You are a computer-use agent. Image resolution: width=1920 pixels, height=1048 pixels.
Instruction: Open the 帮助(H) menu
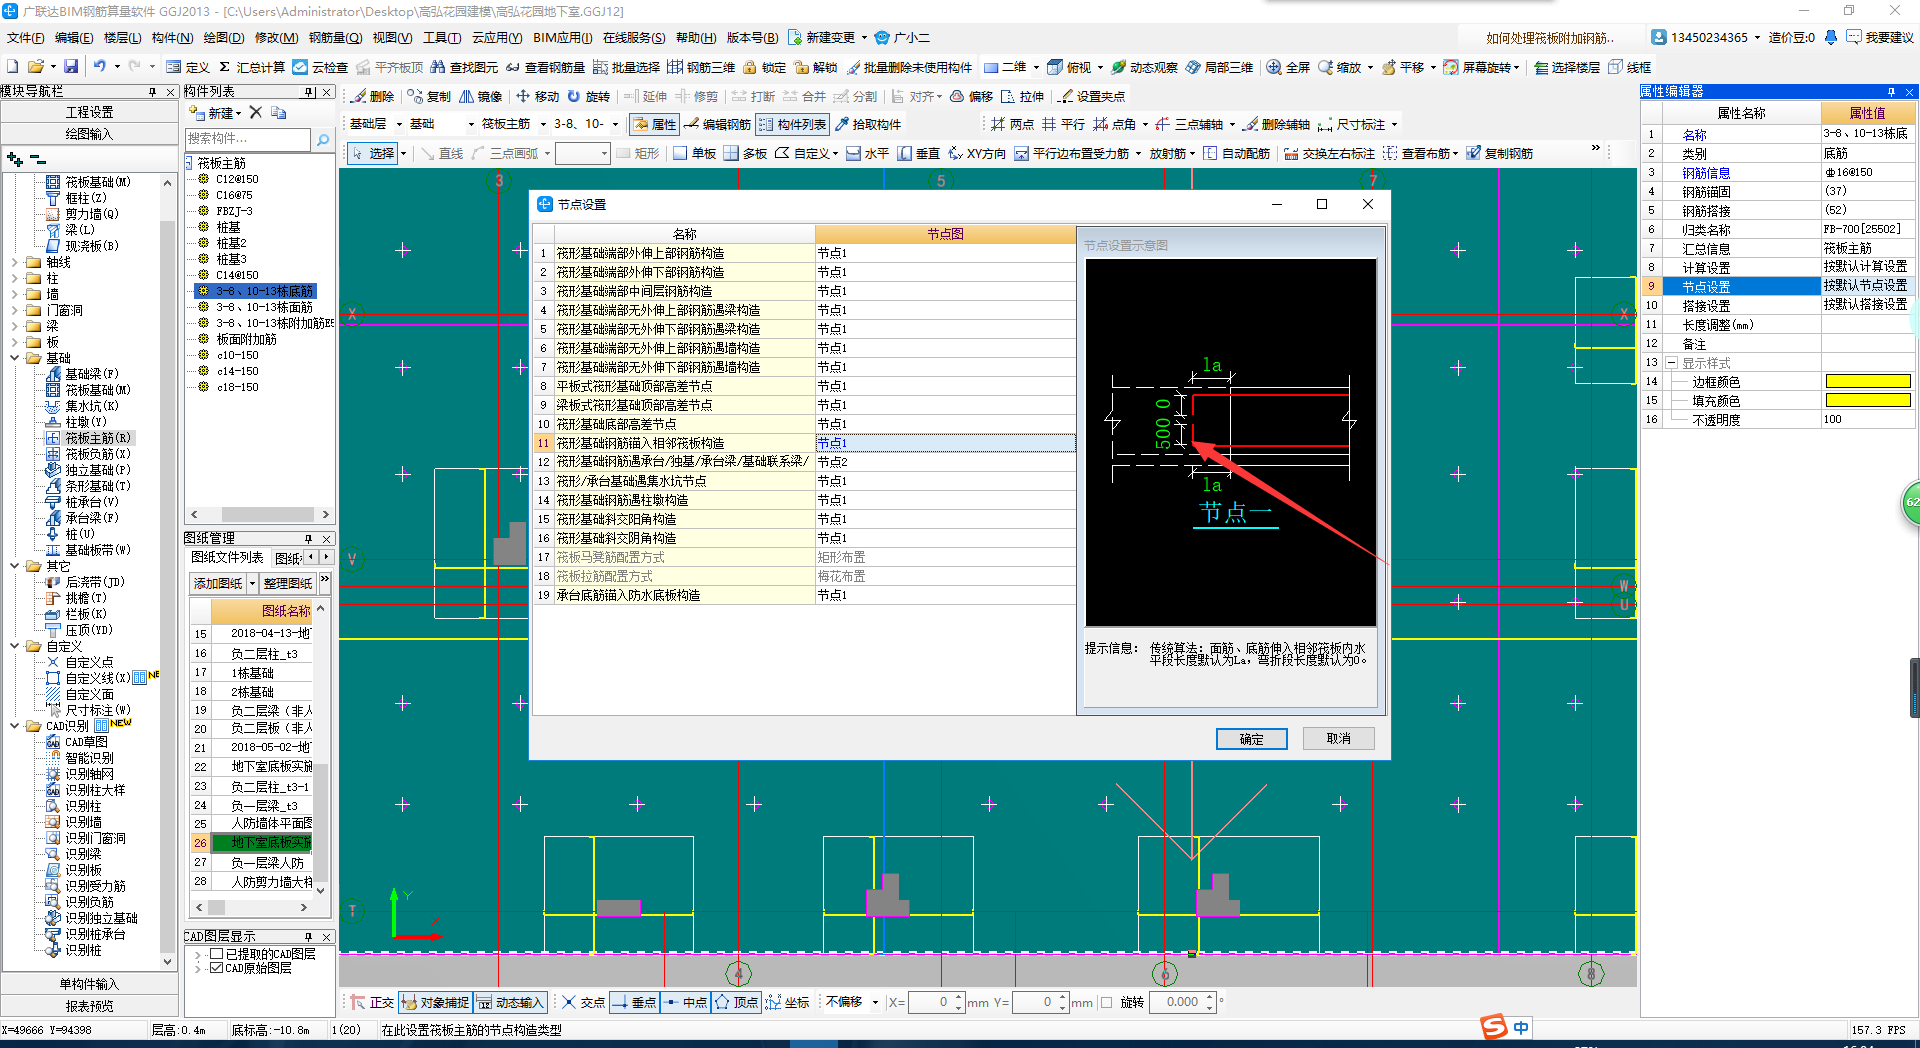(696, 38)
